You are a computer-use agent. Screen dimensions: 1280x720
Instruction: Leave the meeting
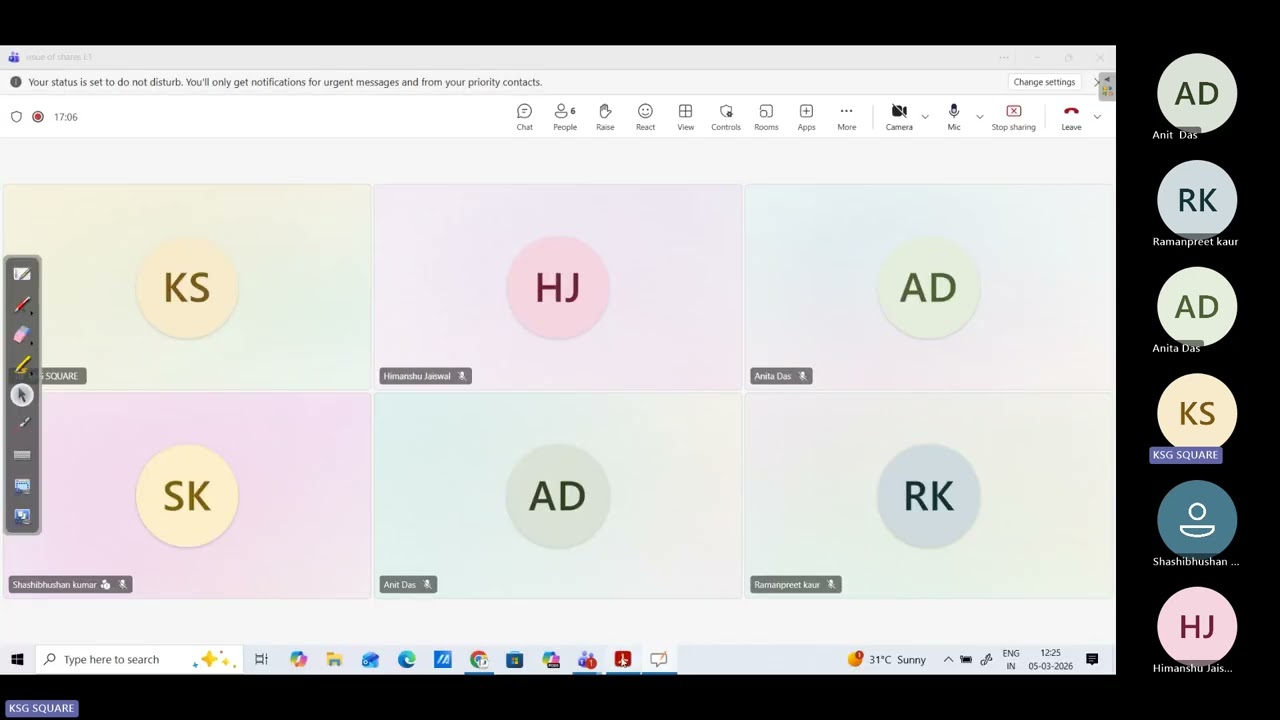1071,117
